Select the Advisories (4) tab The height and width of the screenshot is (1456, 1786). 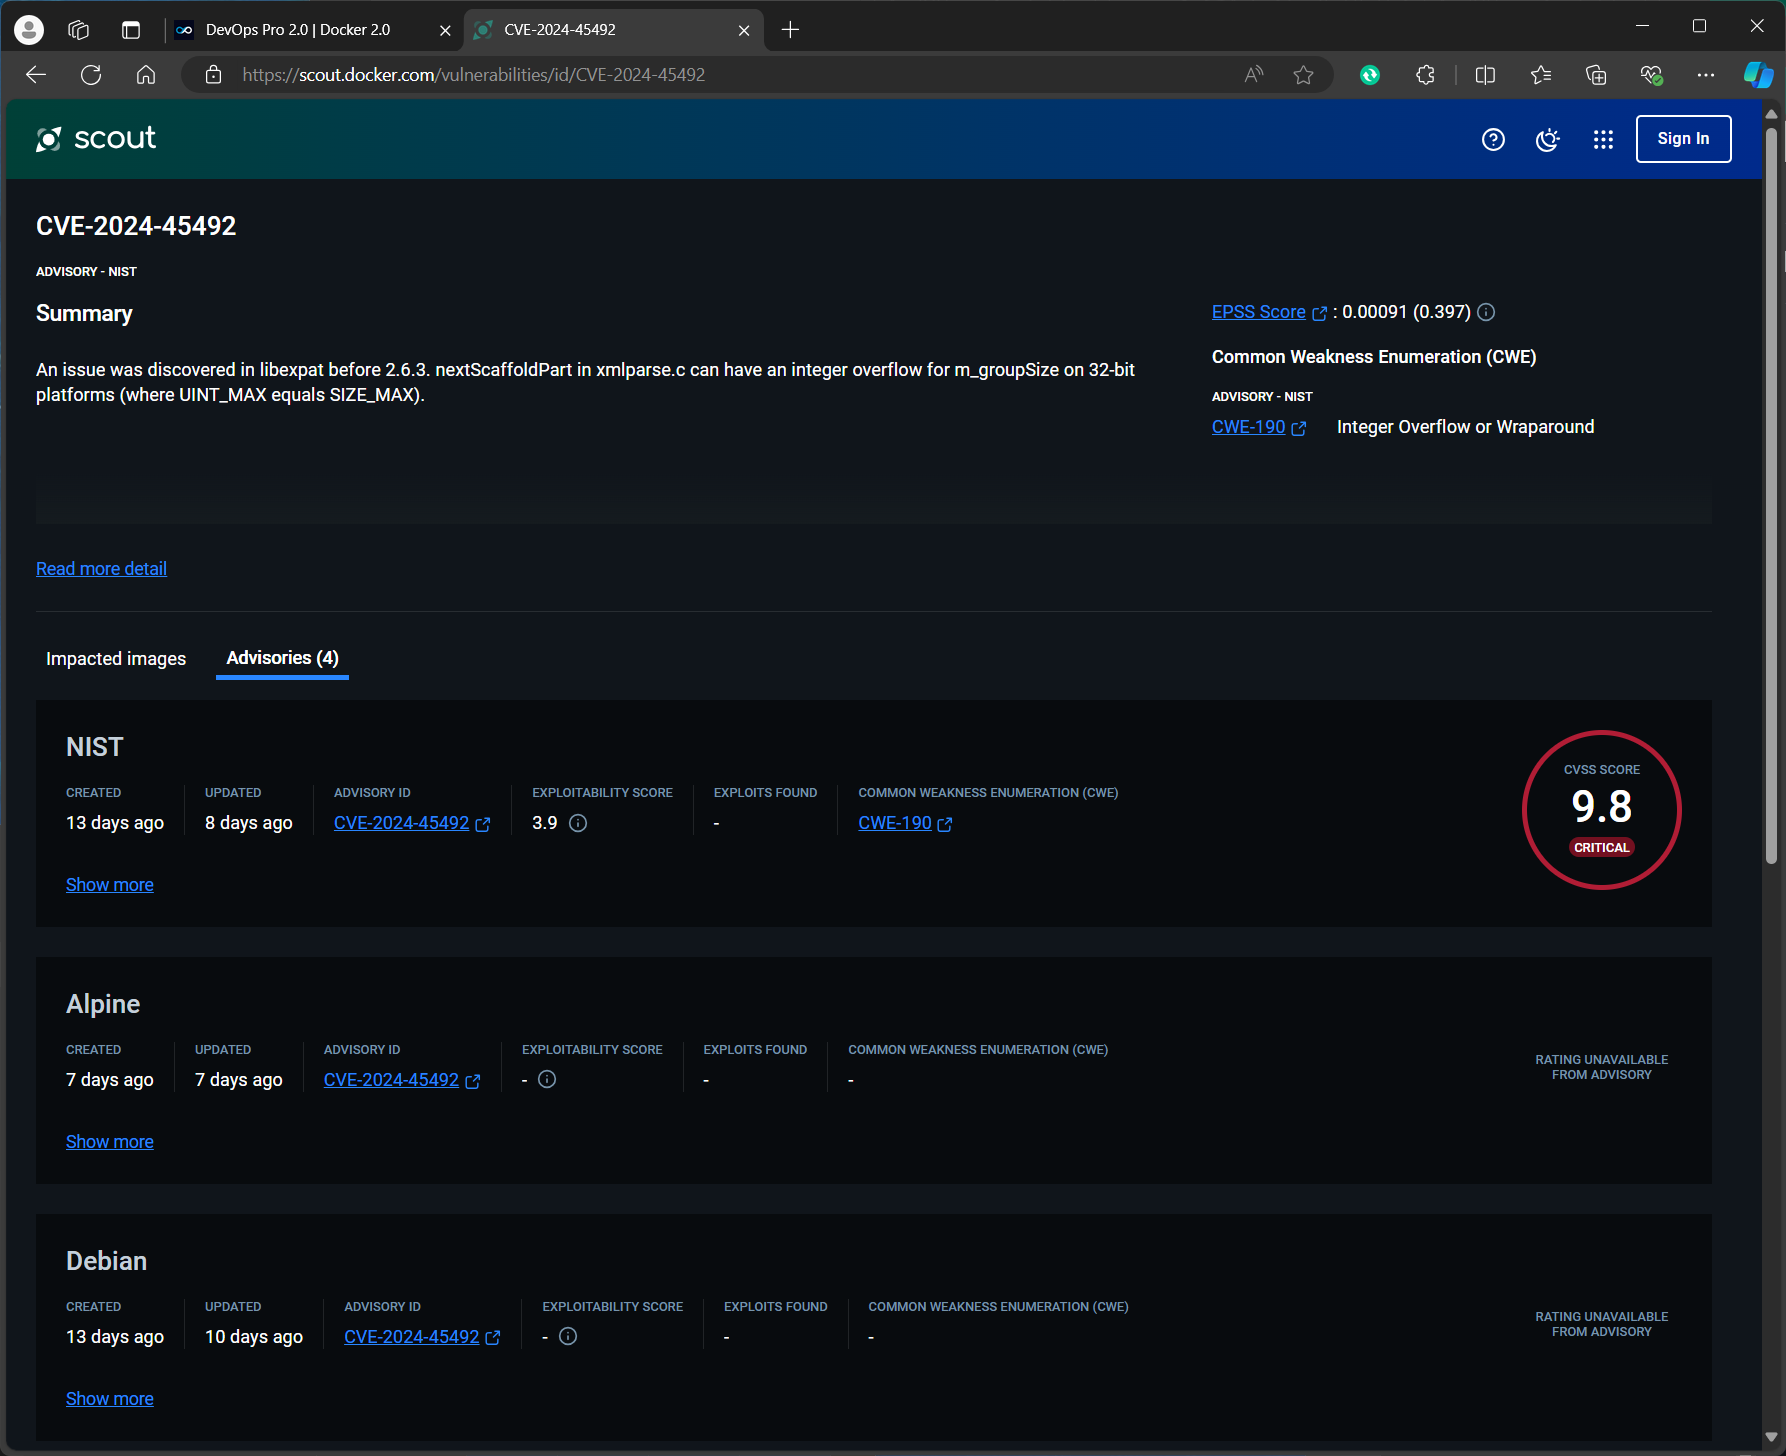click(x=282, y=658)
